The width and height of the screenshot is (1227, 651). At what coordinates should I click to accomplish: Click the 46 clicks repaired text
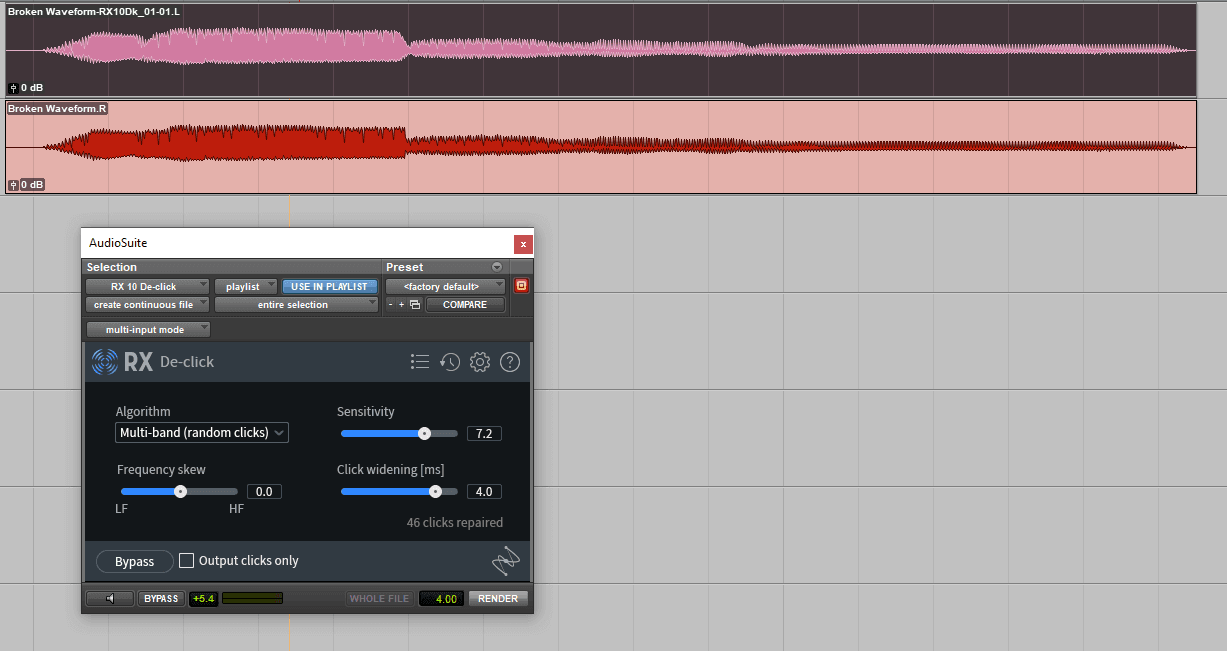click(455, 522)
